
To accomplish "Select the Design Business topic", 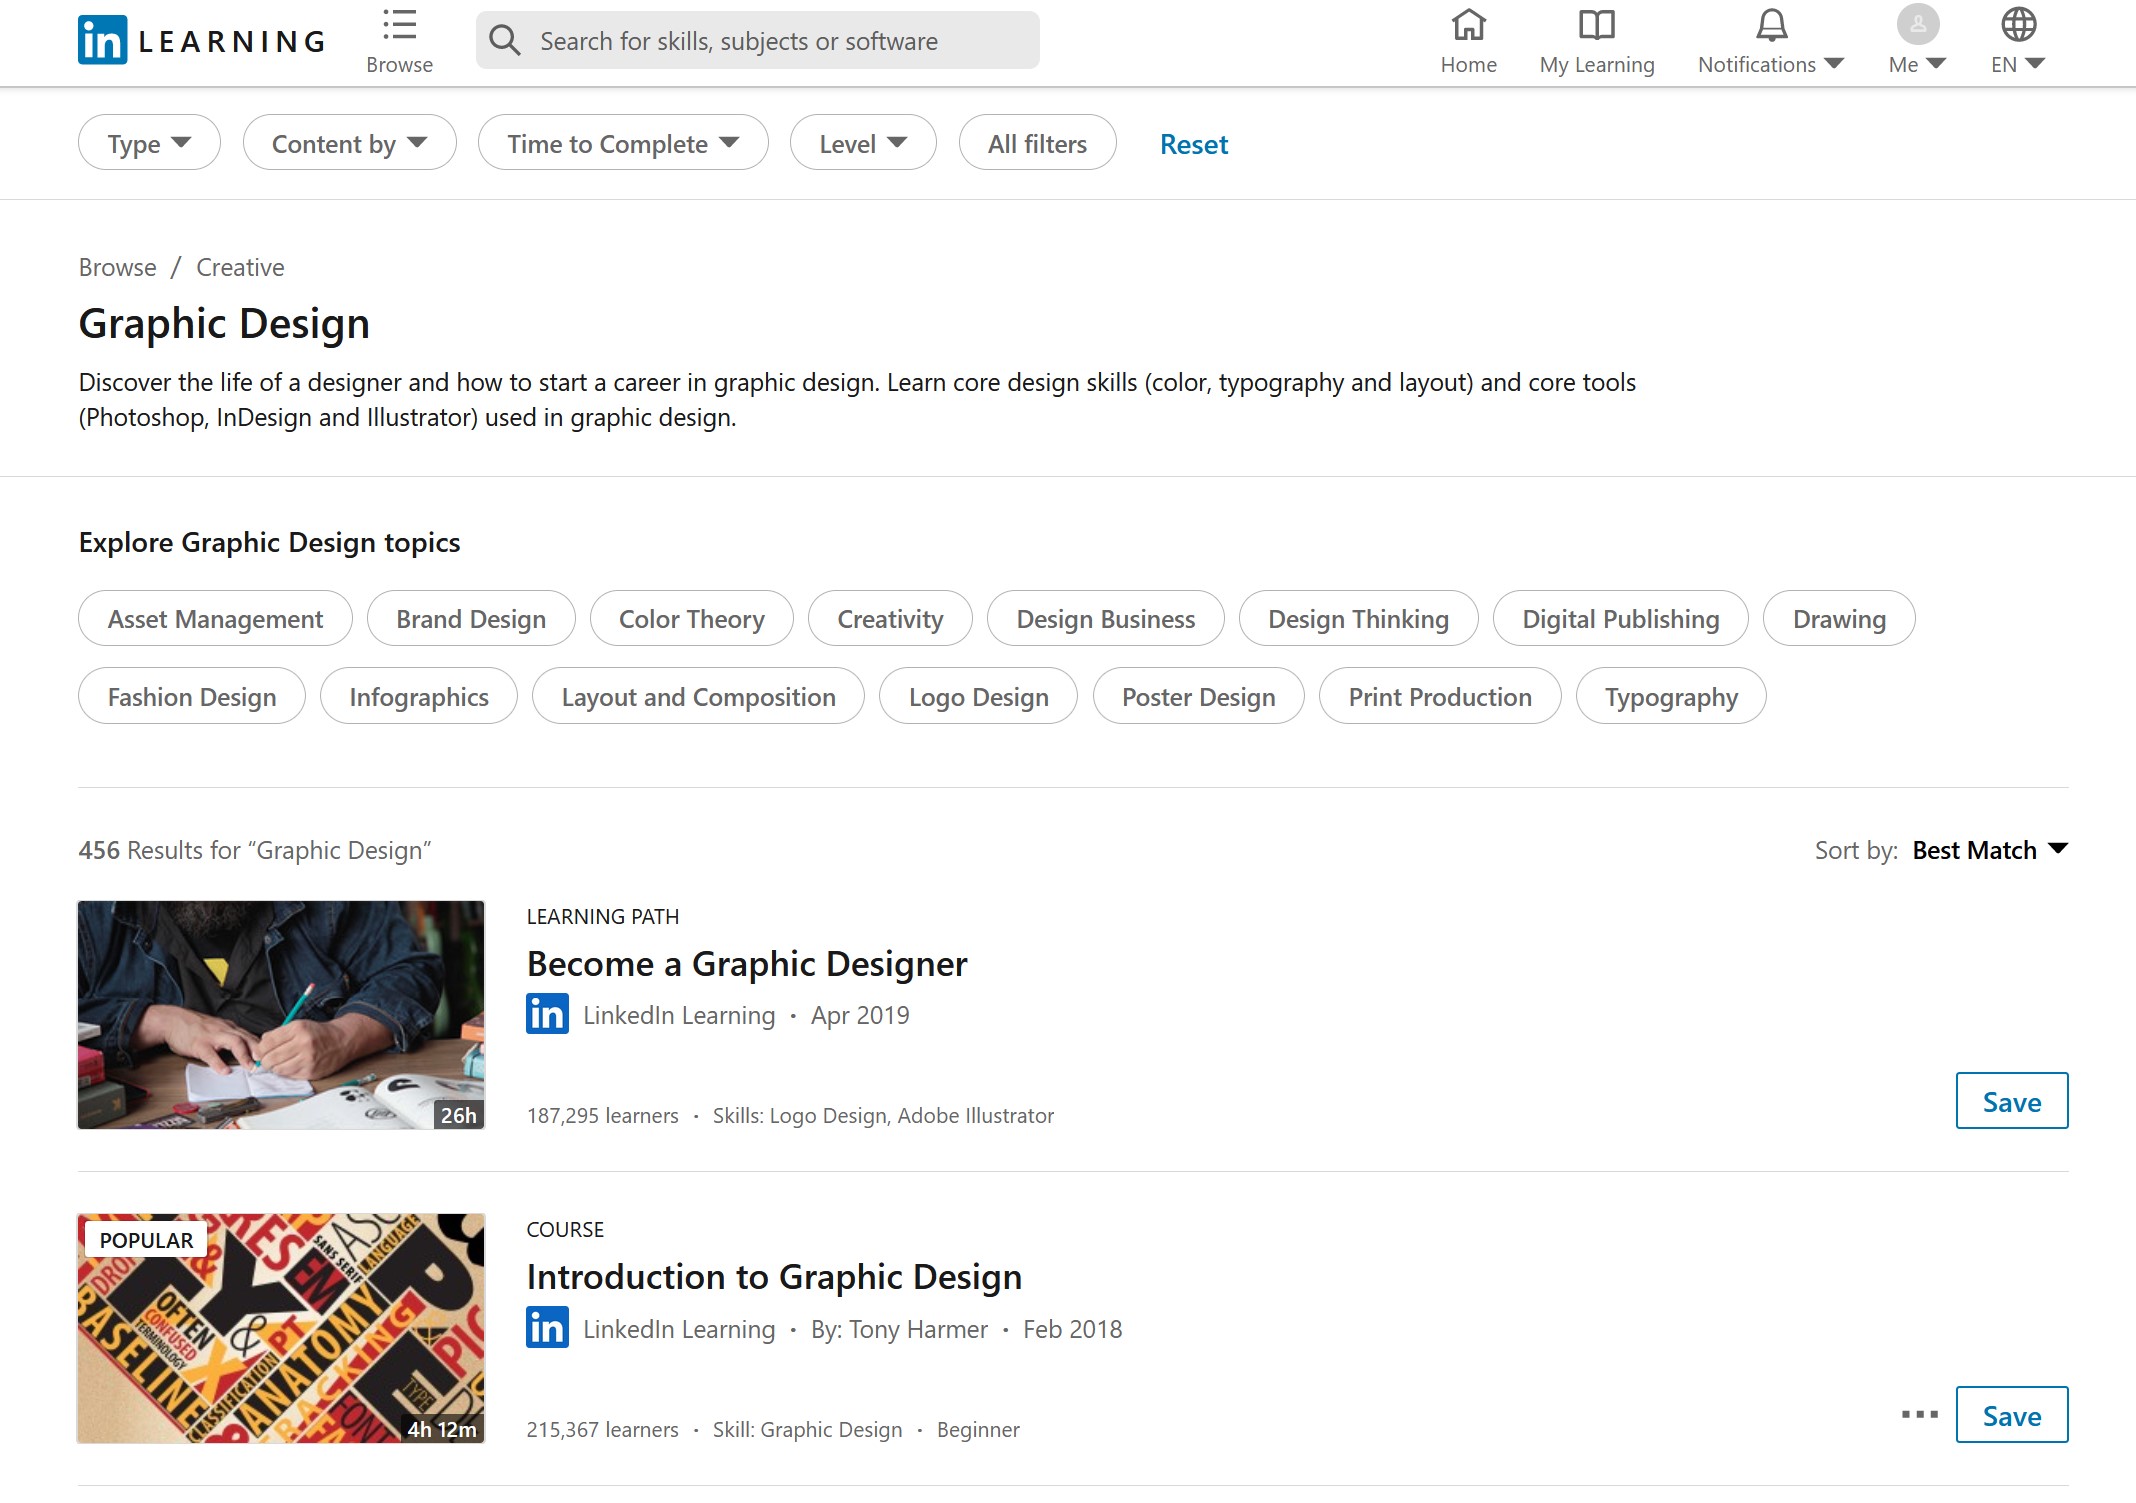I will click(1105, 619).
